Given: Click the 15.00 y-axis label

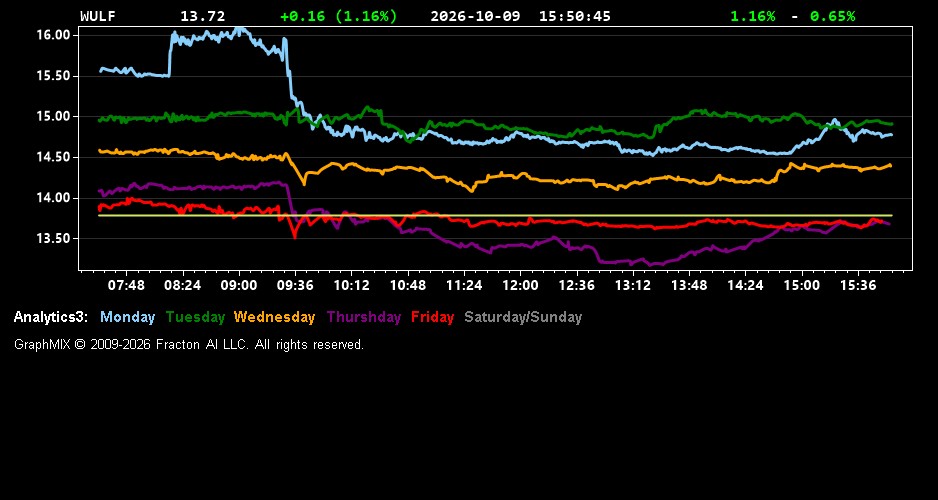Looking at the screenshot, I should 54,117.
